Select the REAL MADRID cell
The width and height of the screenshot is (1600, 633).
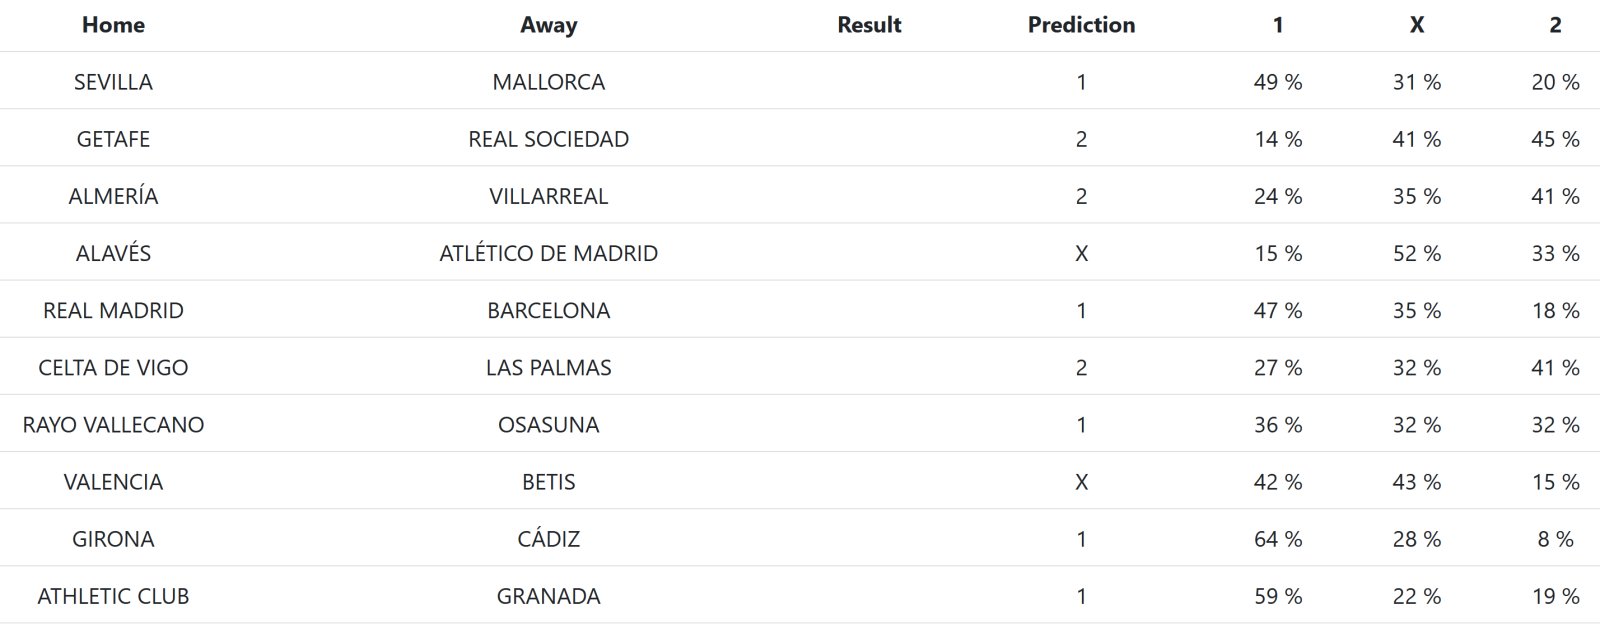113,310
